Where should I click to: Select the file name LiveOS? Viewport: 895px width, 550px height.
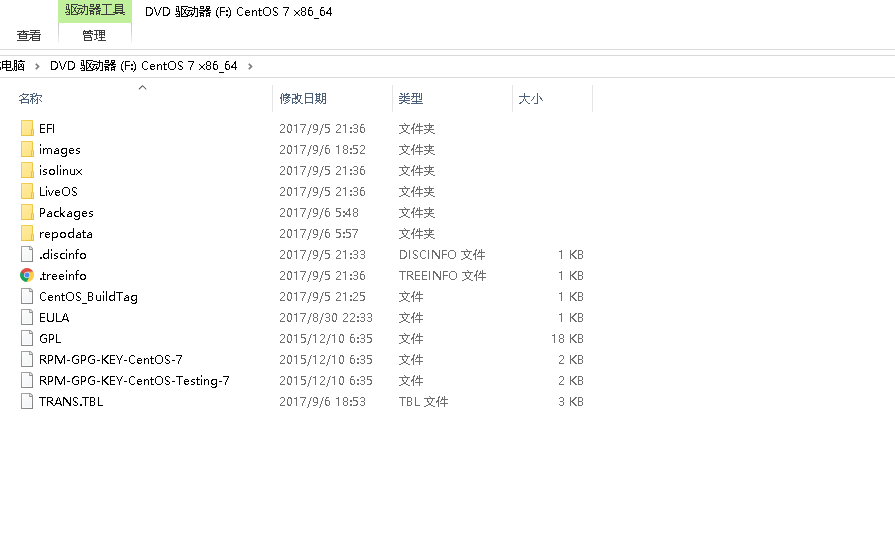click(58, 192)
